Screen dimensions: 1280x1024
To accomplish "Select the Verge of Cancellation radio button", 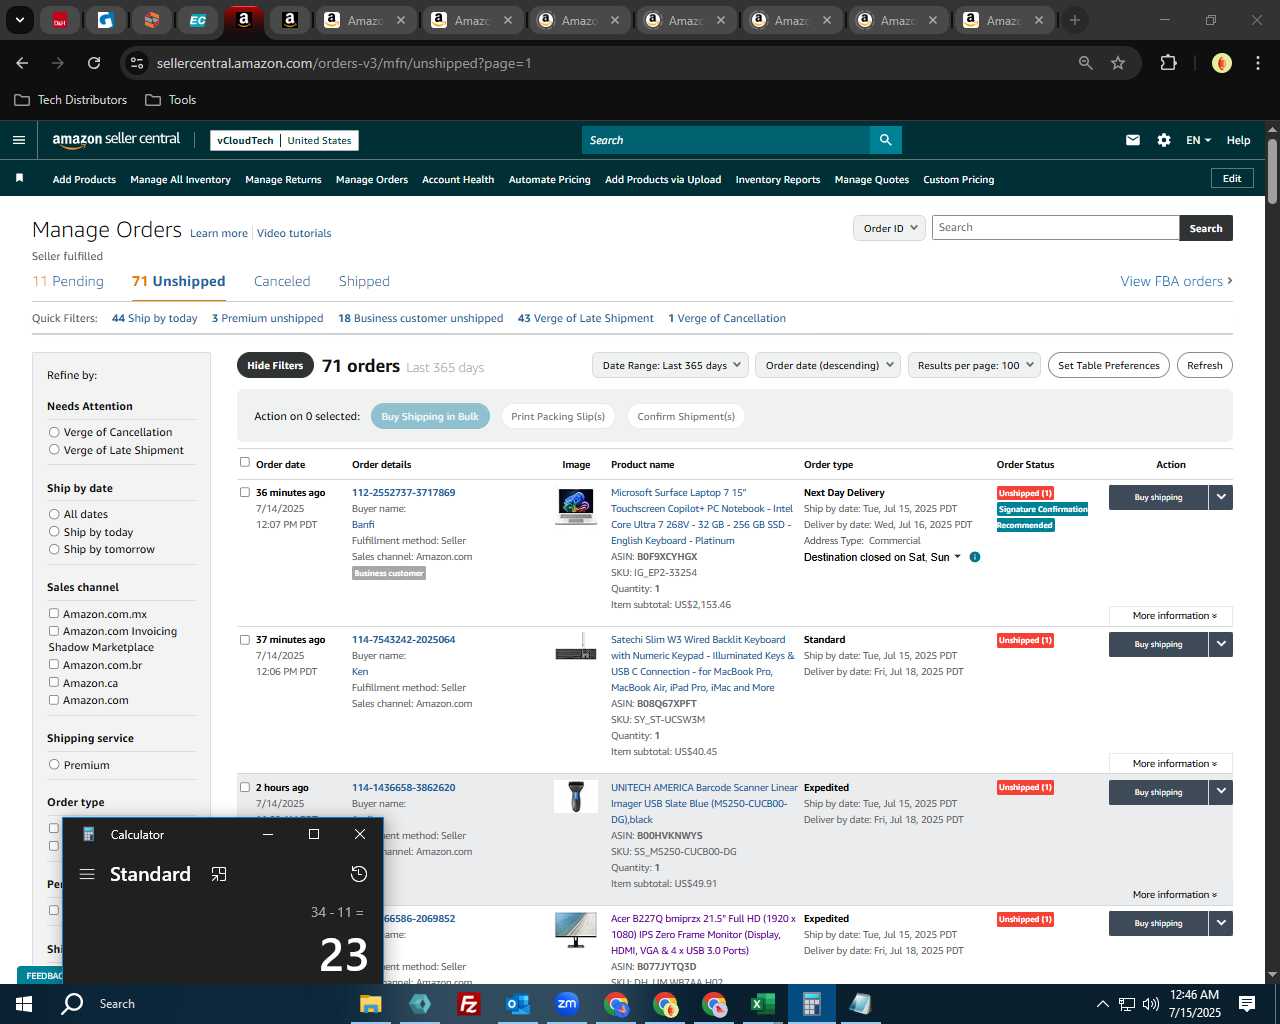I will pos(54,432).
